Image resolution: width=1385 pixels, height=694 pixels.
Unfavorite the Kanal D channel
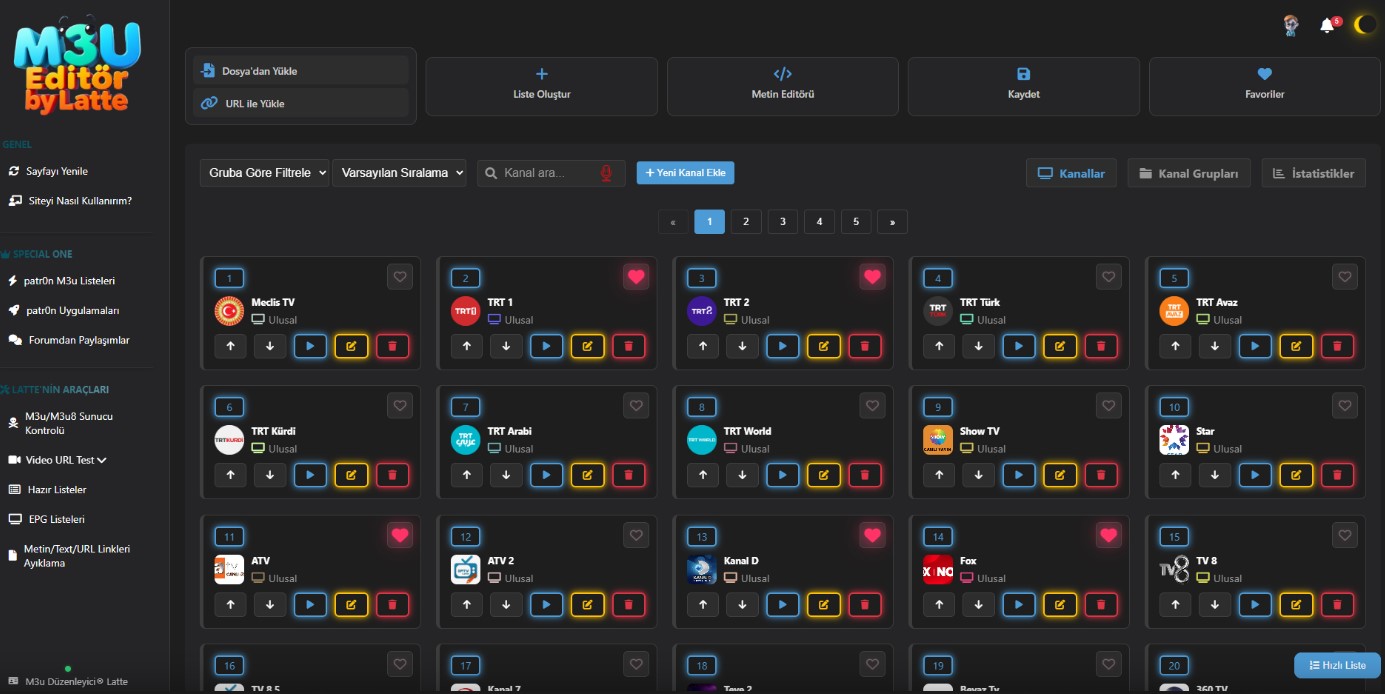(872, 535)
